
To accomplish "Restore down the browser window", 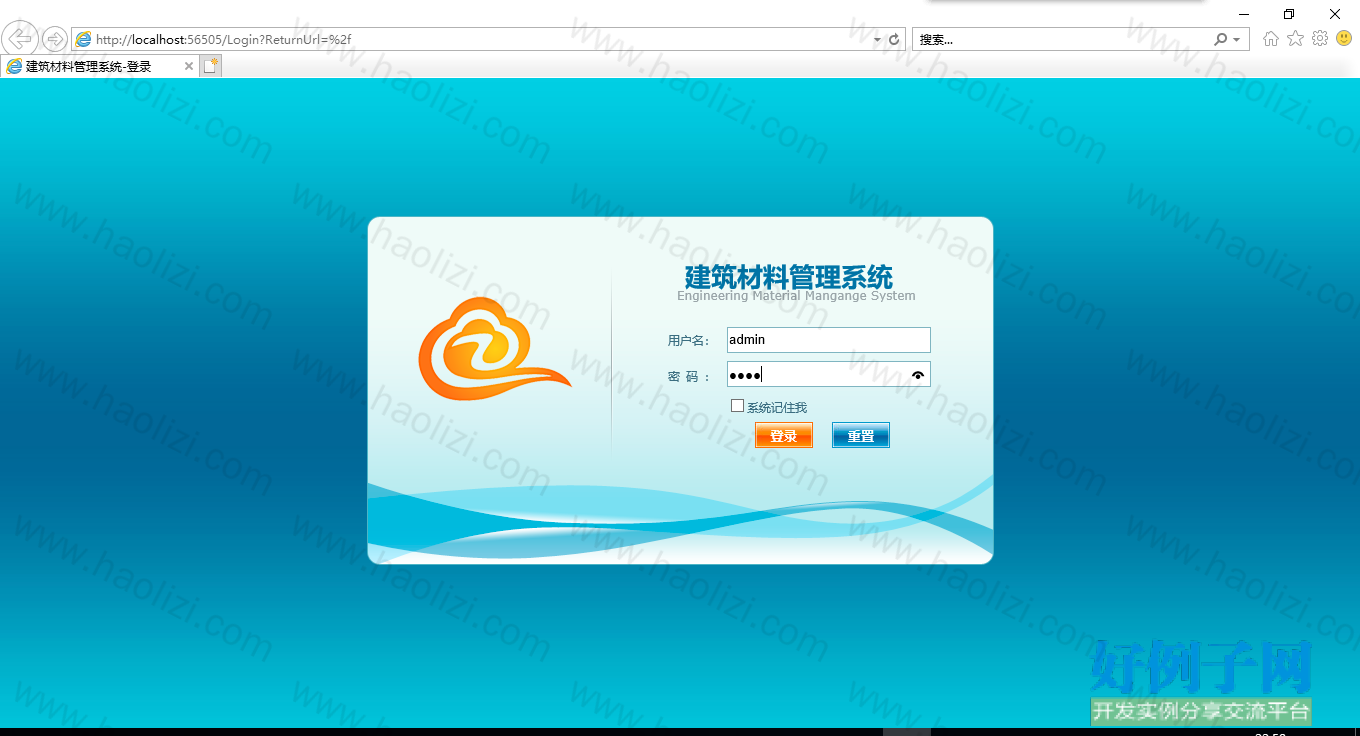I will pyautogui.click(x=1289, y=14).
